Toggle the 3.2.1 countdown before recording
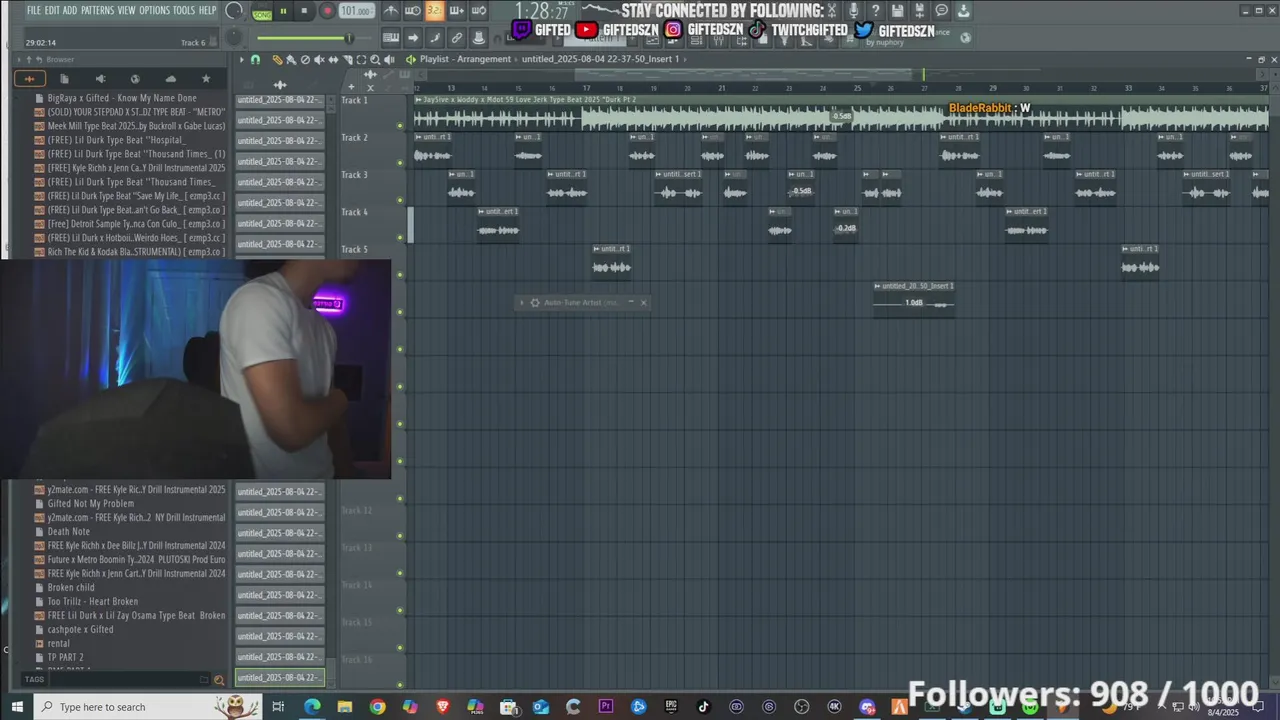 click(x=434, y=11)
